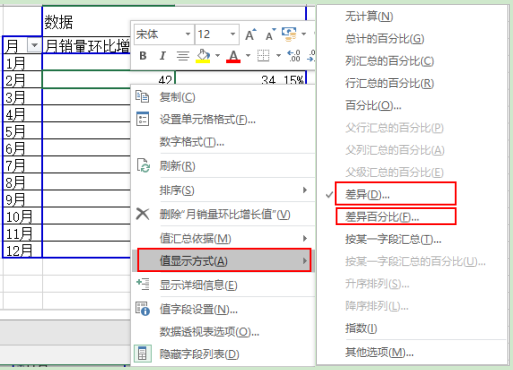Open font color dropdown arrow
Viewport: 513px width, 370px height.
point(248,55)
